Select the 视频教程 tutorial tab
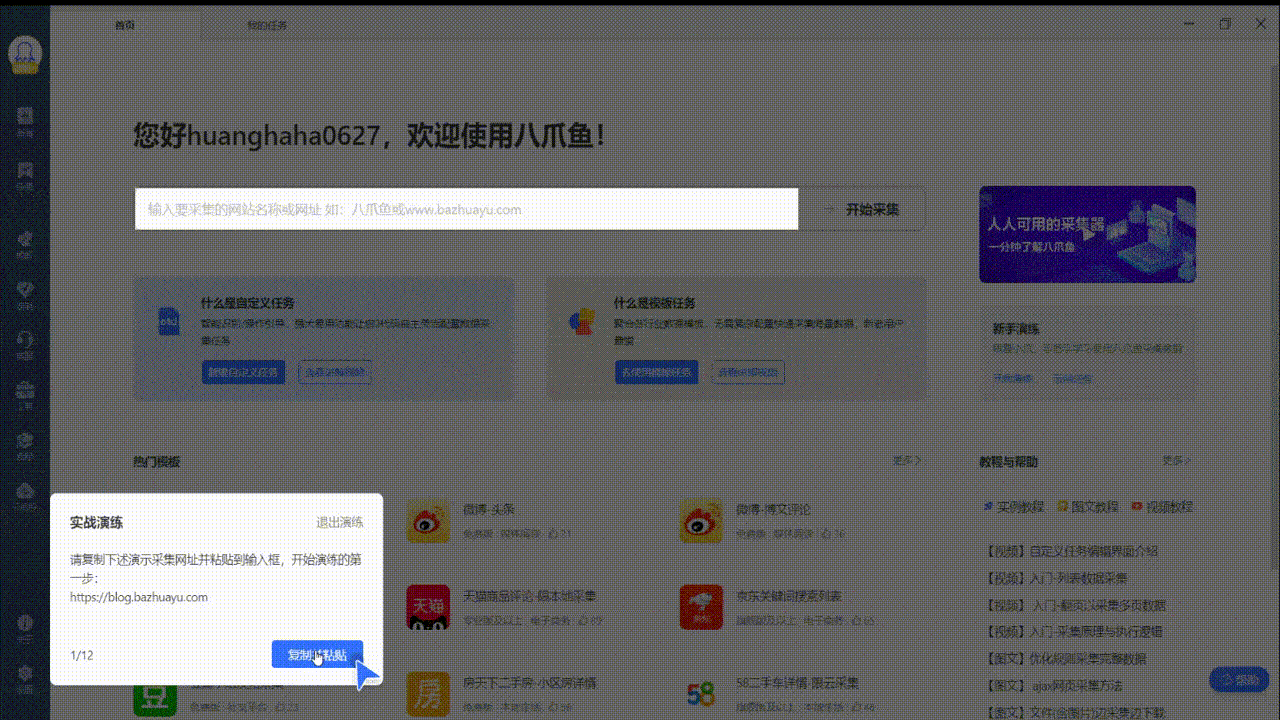The height and width of the screenshot is (720, 1280). tap(1163, 507)
